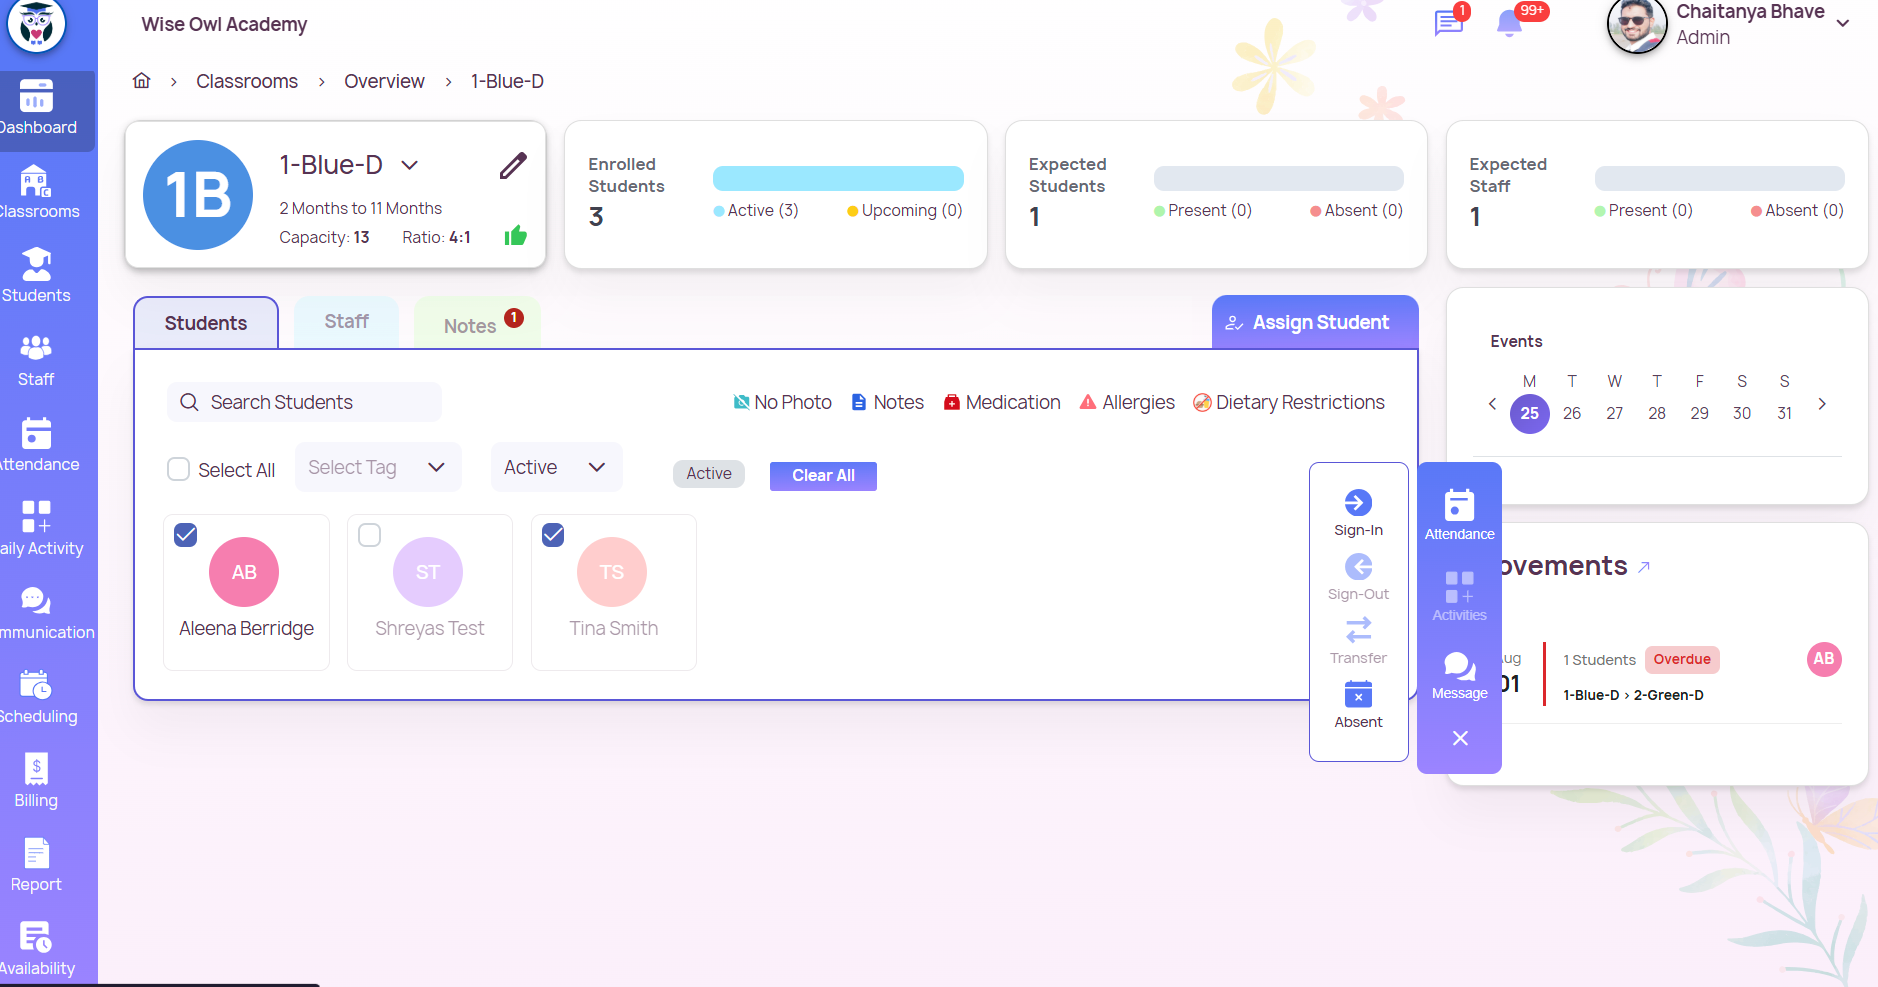
Task: Open Message in the floating action panel
Action: (x=1459, y=676)
